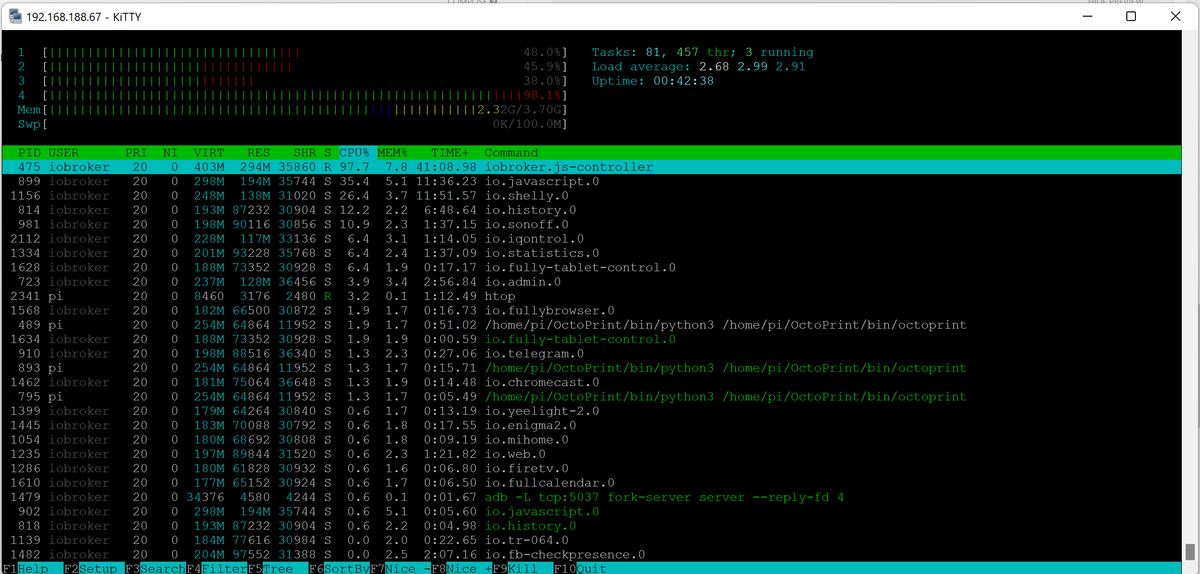Click the Tasks: 81, 457 thr line
Viewport: 1200px width, 574px height.
click(x=703, y=52)
